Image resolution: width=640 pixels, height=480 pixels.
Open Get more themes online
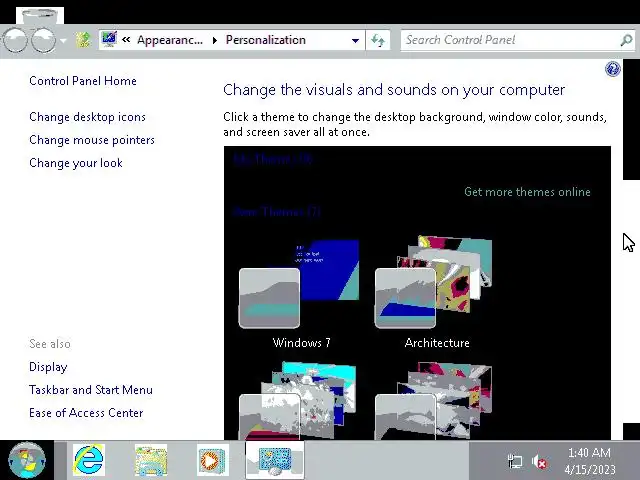tap(527, 192)
